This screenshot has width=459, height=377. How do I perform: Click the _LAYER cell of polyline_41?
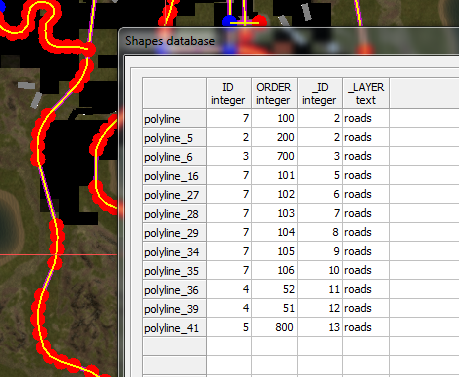click(366, 327)
